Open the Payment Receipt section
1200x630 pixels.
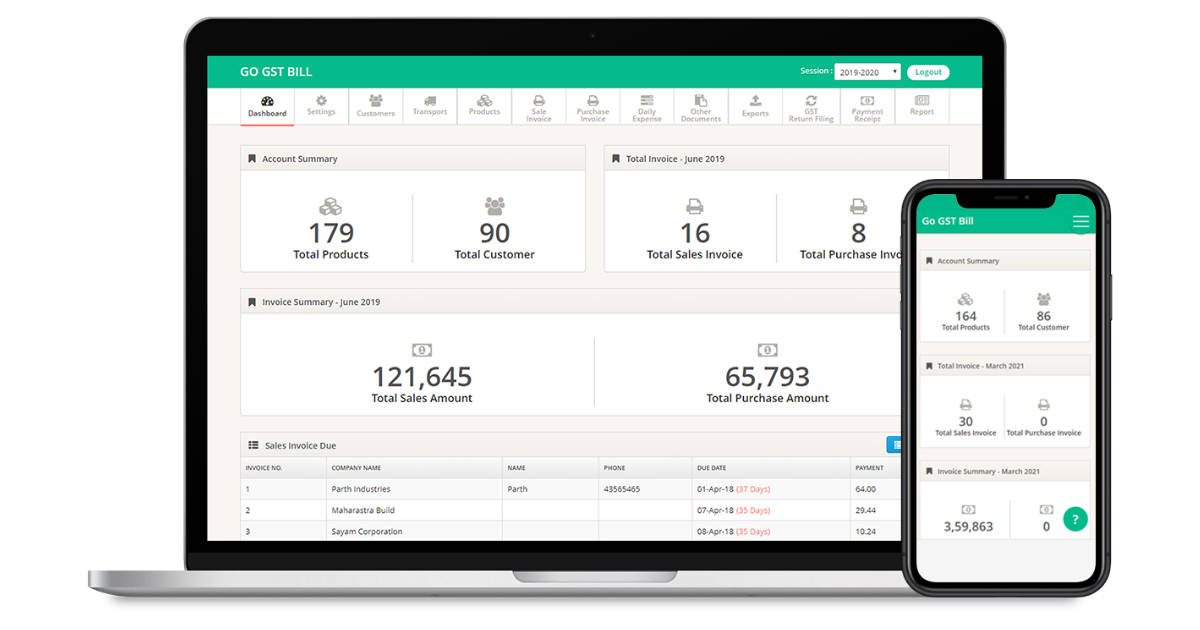coord(867,106)
